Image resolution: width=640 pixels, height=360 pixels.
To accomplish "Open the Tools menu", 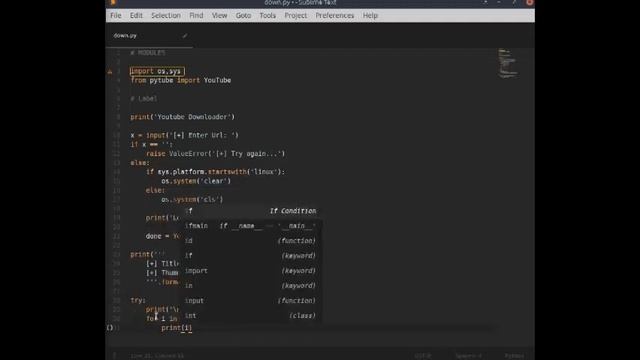I will pos(267,16).
